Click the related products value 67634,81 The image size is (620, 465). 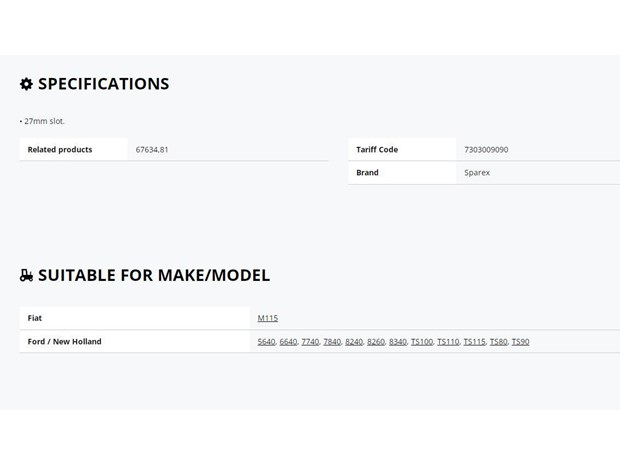tap(152, 149)
